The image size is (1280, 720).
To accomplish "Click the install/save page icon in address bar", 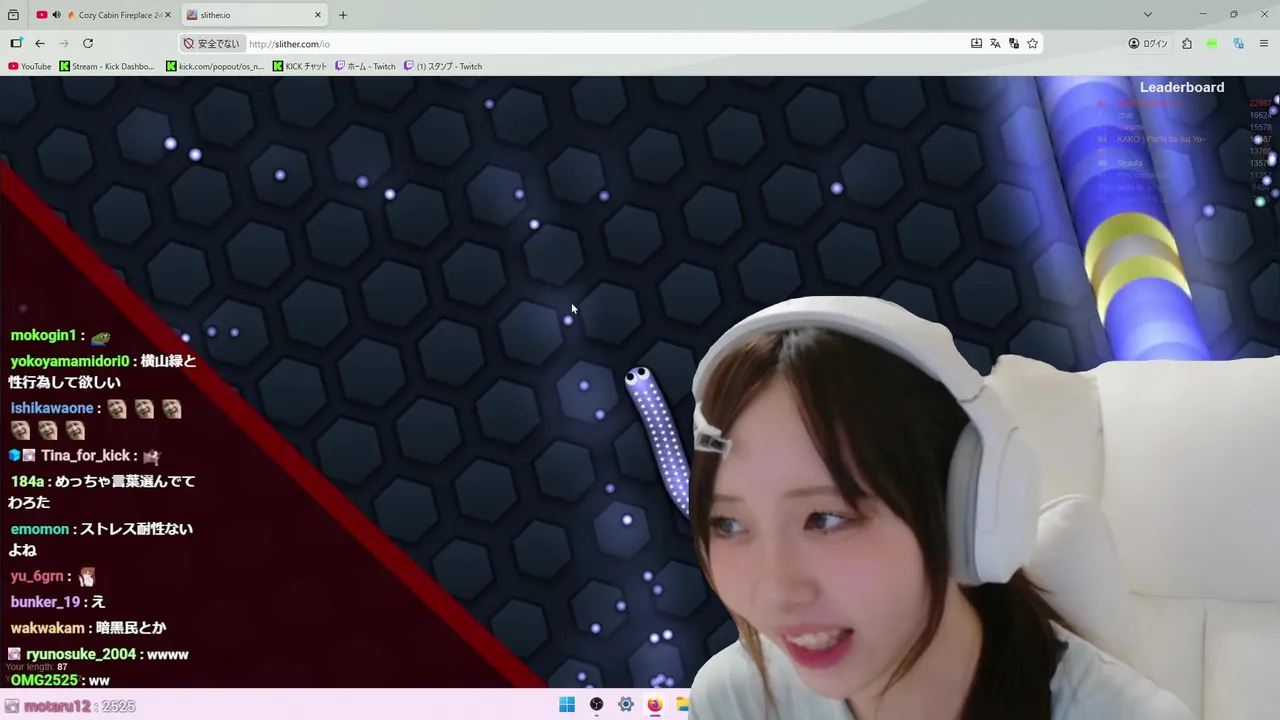I will click(x=976, y=43).
